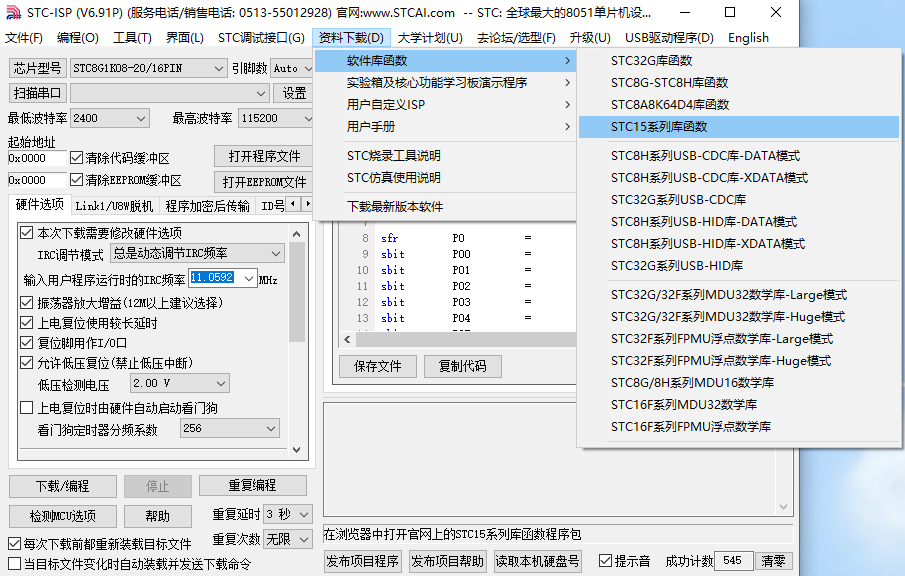
Task: Click the 发布项目程序 button
Action: coord(362,561)
